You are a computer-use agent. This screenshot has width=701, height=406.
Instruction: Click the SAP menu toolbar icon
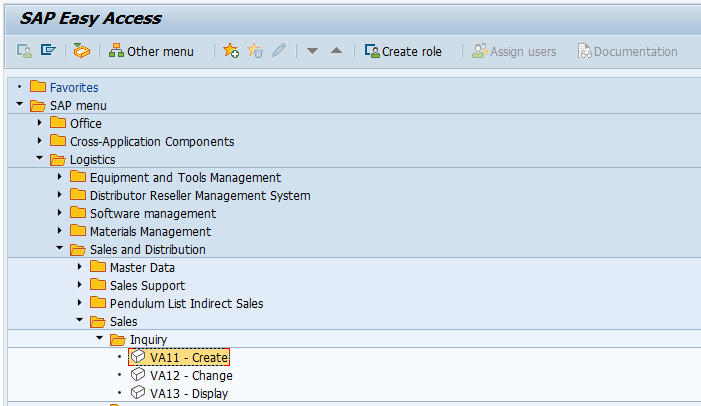[48, 50]
